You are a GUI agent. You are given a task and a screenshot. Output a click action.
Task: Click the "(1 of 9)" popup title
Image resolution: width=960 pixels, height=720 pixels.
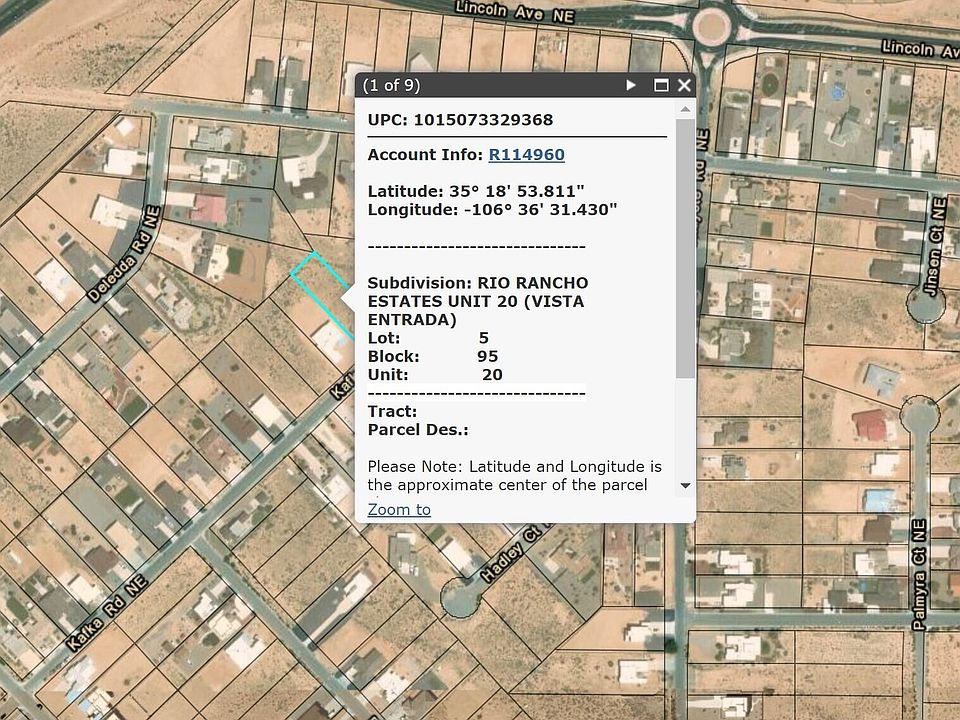tap(391, 85)
